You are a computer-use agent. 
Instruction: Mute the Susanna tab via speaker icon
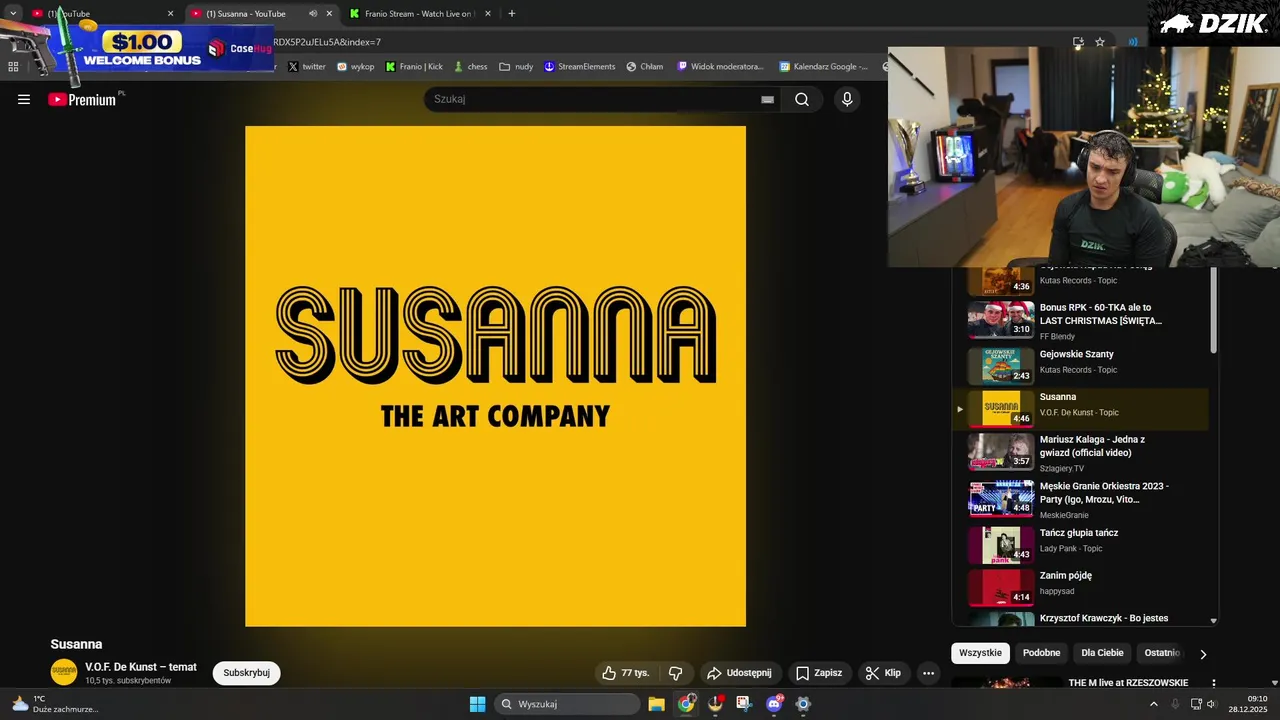[313, 14]
